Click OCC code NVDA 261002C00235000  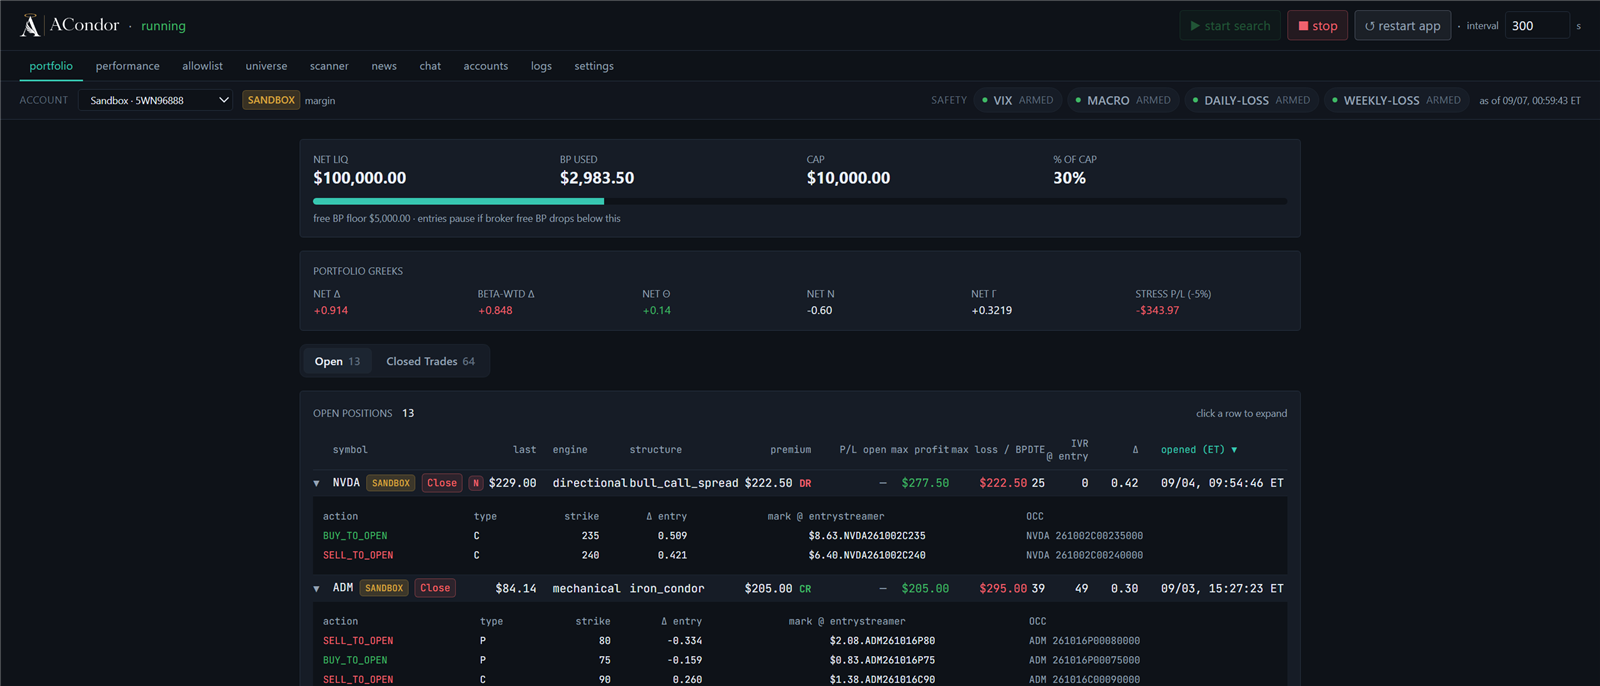point(1084,536)
